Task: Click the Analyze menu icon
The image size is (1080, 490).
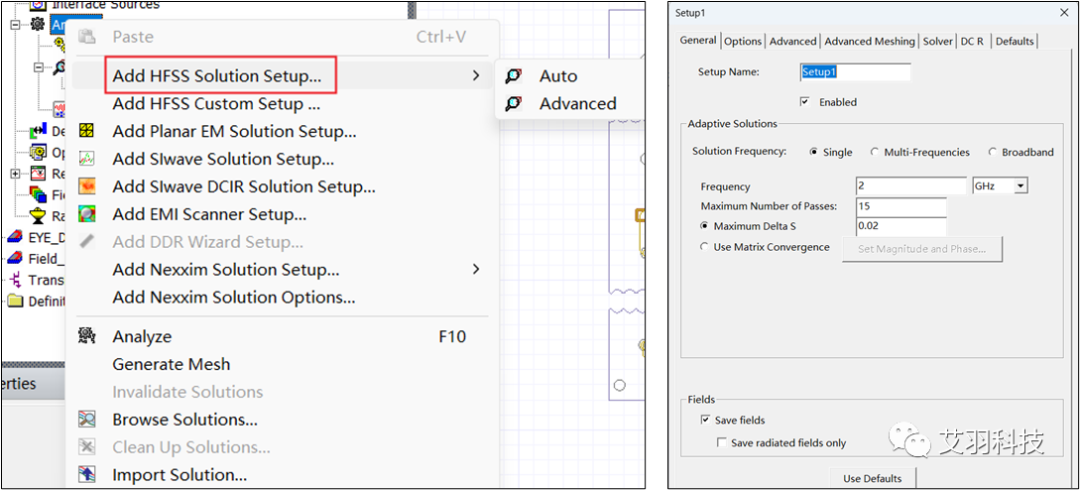Action: pyautogui.click(x=87, y=336)
